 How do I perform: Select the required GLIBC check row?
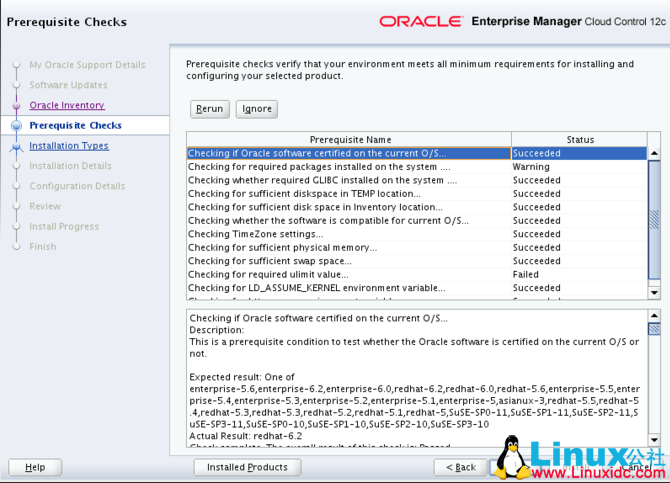417,180
